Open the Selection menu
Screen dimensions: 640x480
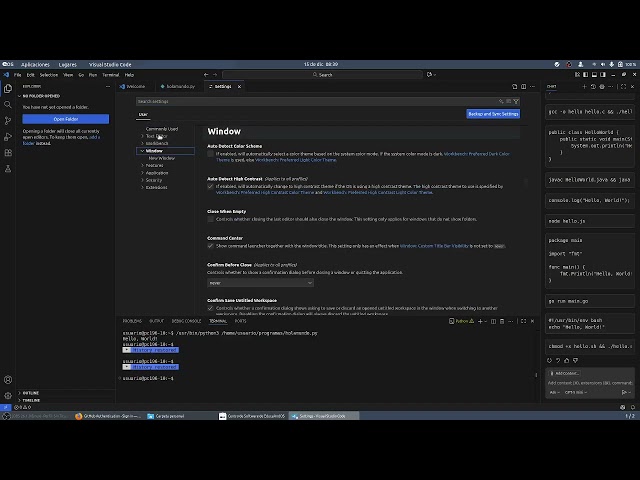(x=49, y=75)
